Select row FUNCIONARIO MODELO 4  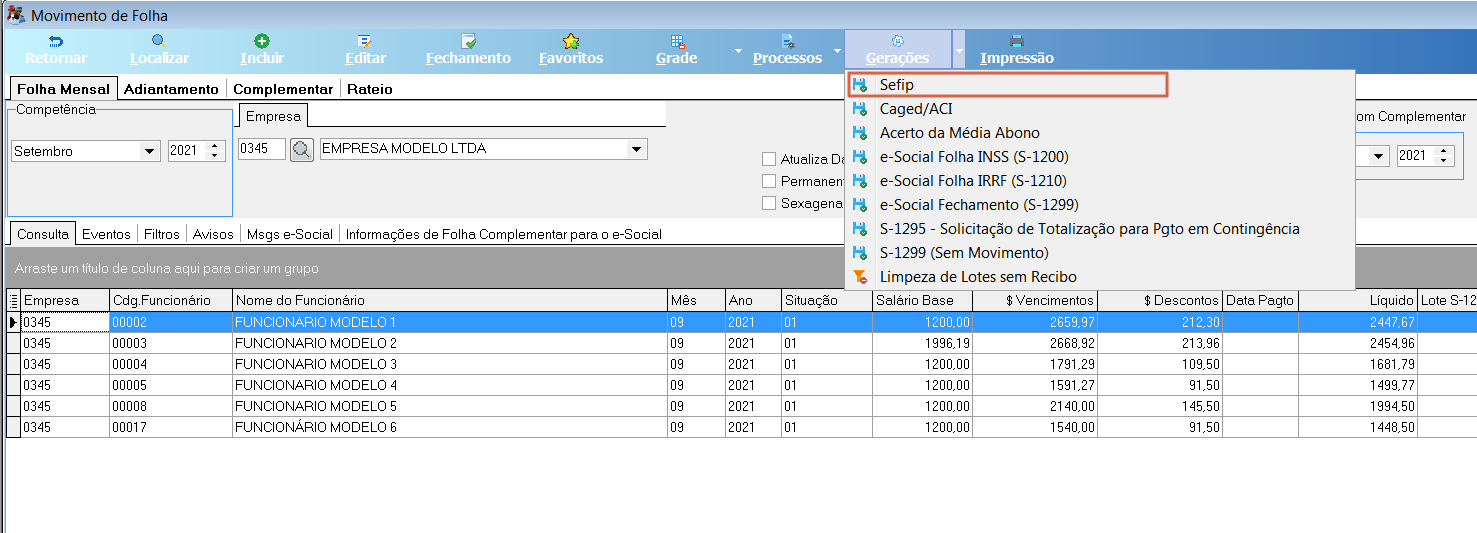pos(741,385)
